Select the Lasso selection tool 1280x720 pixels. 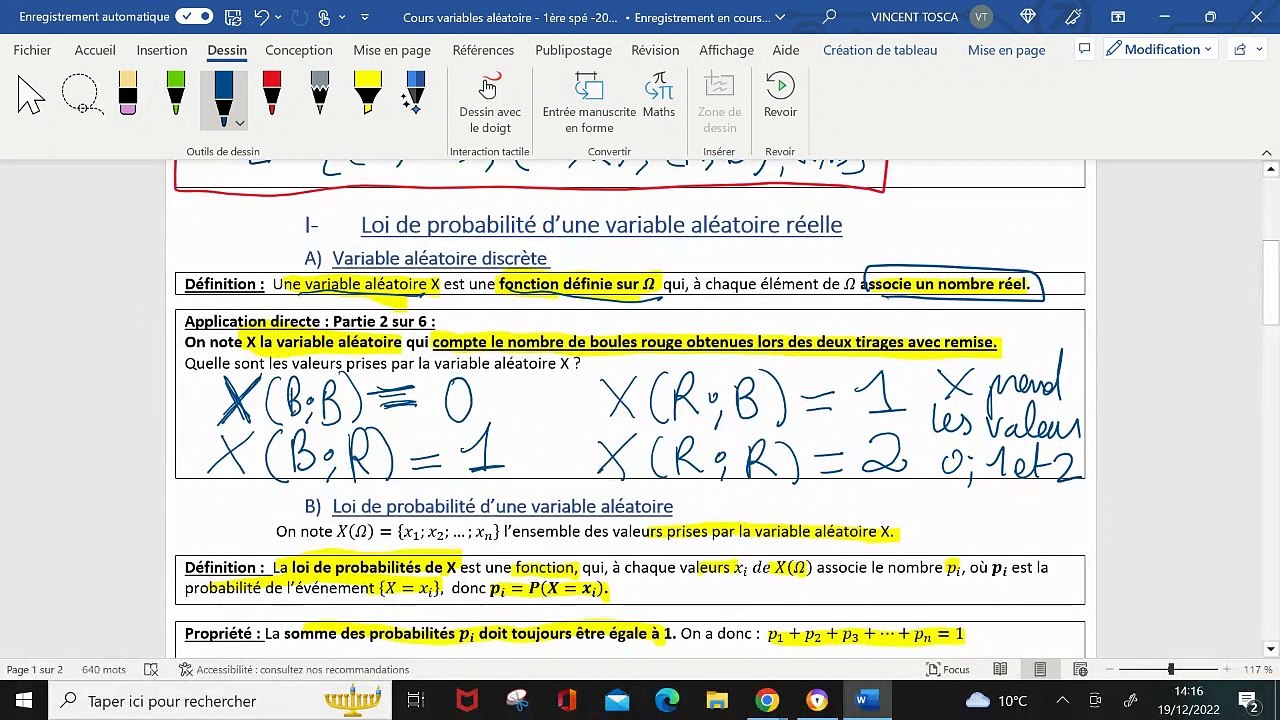tap(80, 95)
